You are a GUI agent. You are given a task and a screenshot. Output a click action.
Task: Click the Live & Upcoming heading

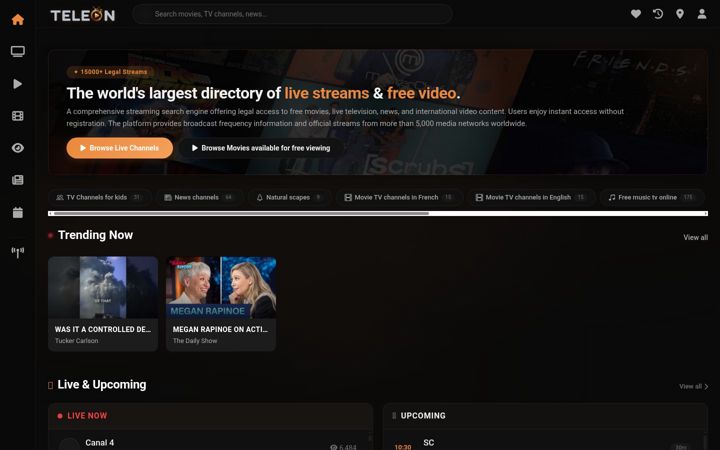[101, 385]
